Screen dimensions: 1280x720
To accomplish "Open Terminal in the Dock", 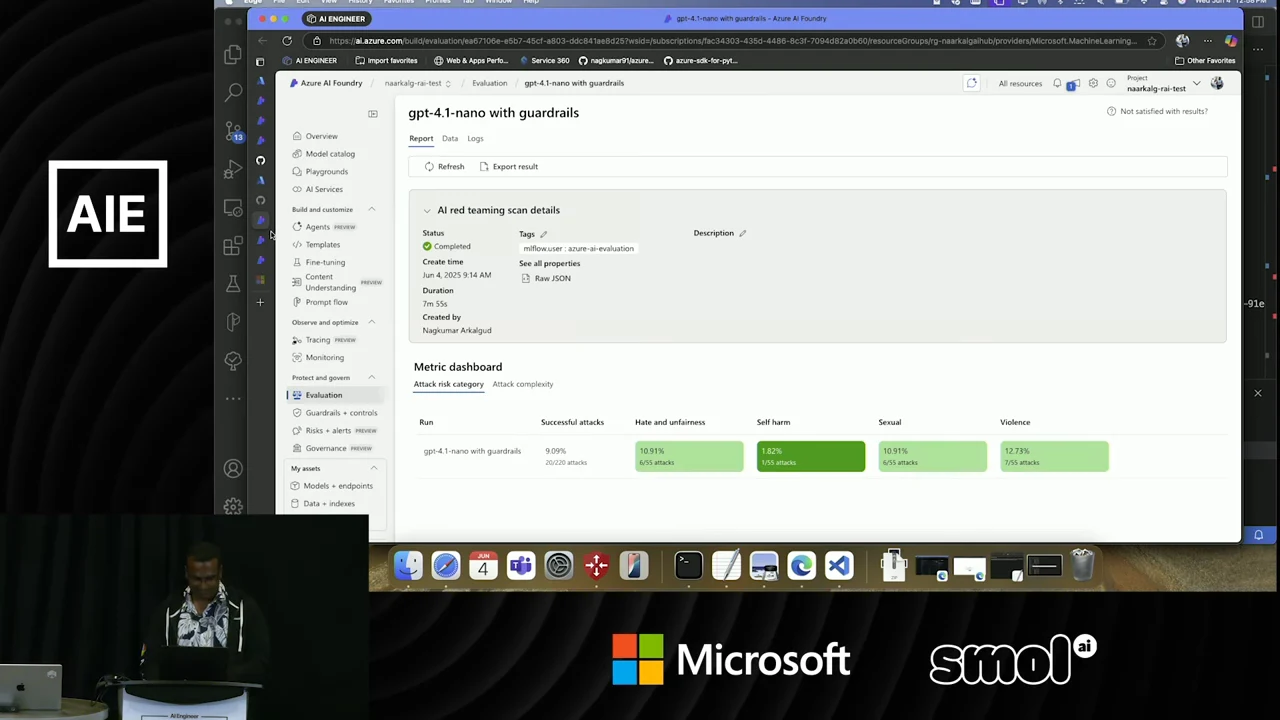I will click(x=688, y=566).
